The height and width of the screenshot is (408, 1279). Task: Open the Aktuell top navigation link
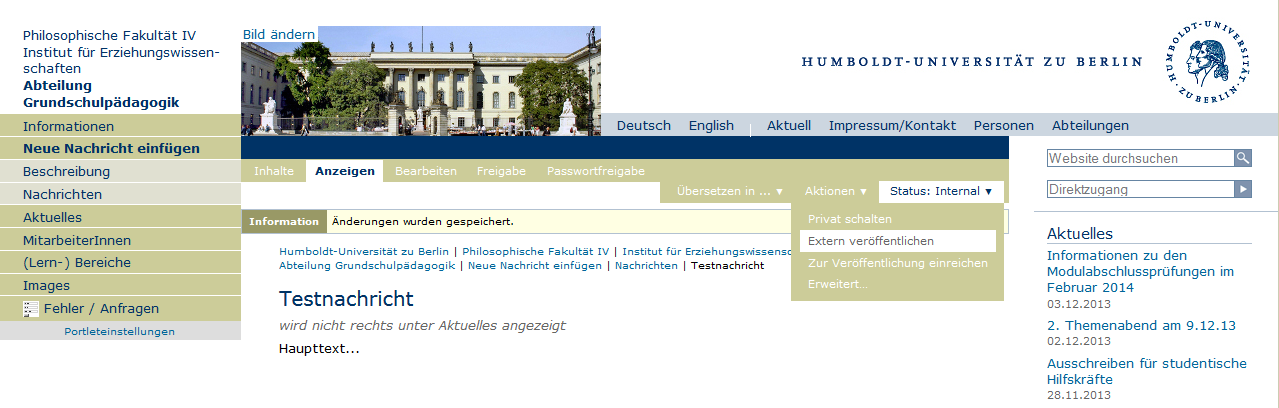789,125
